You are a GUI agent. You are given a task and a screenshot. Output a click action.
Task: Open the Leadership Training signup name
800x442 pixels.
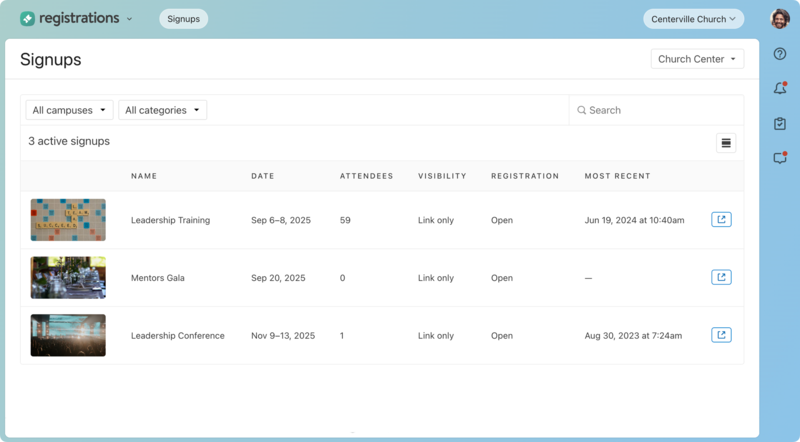(x=170, y=220)
